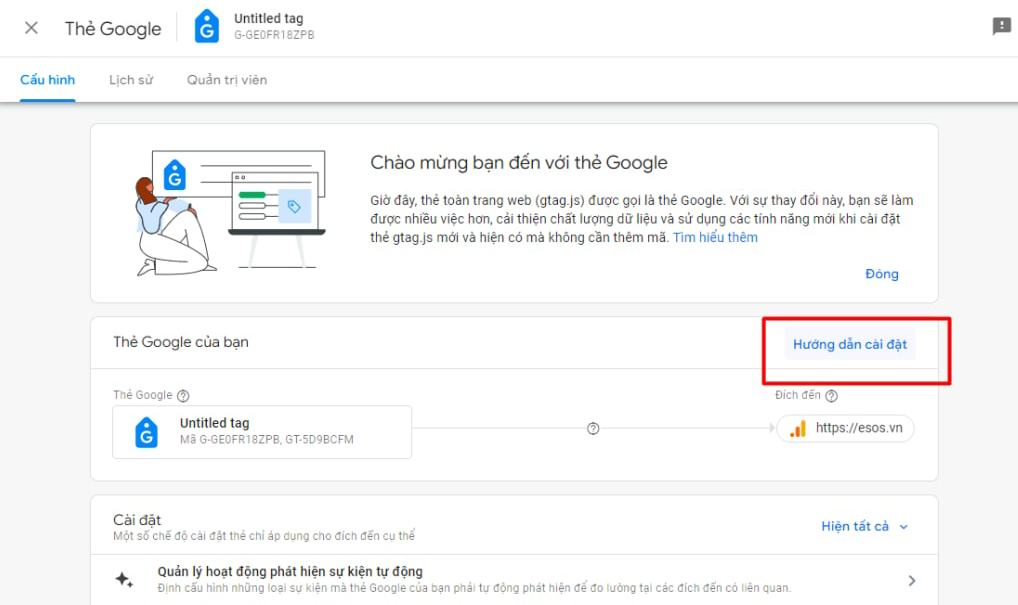Open Quản lý hoạt động phát hiện sự kiện tự động
1018x605 pixels.
(x=514, y=580)
